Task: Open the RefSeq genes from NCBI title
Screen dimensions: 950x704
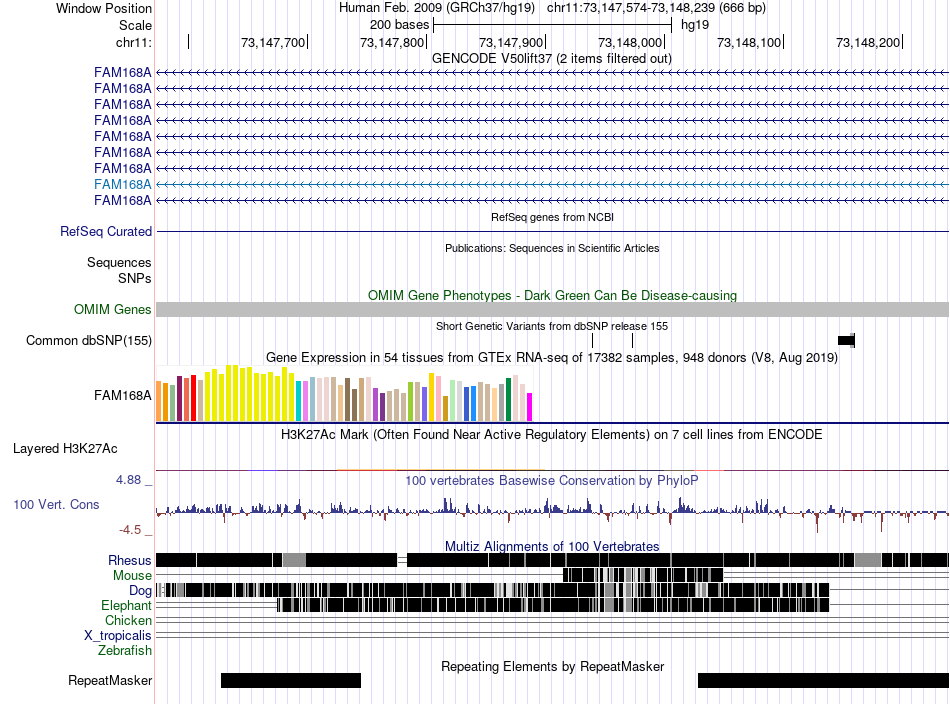Action: [552, 217]
